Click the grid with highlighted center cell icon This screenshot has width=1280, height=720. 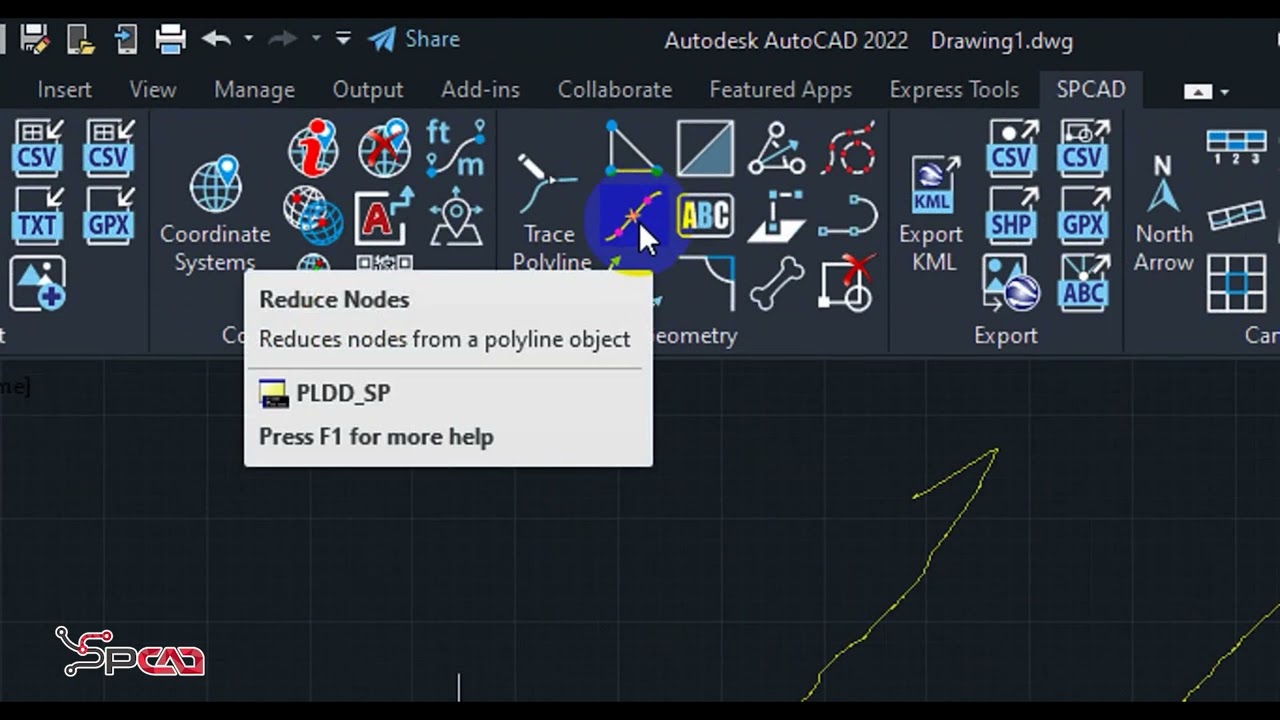coord(1237,283)
